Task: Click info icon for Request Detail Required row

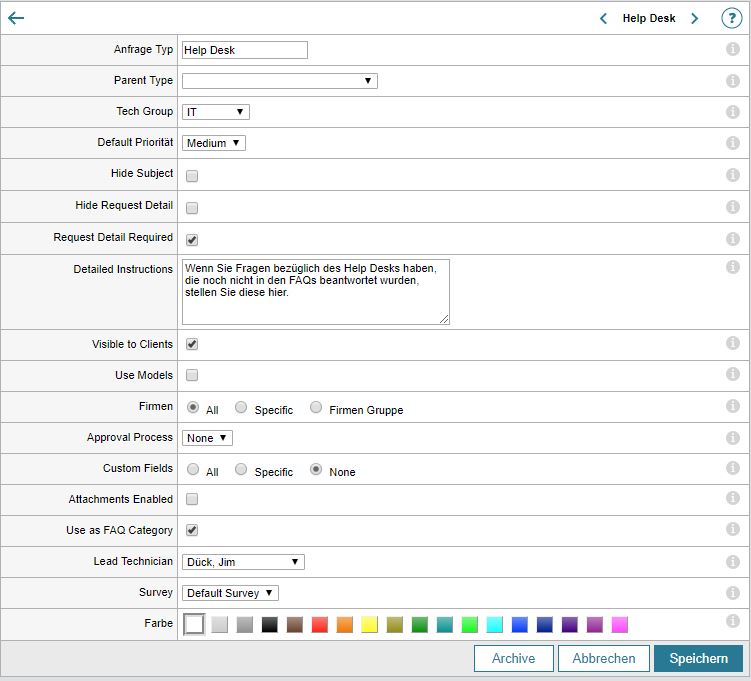Action: click(733, 238)
